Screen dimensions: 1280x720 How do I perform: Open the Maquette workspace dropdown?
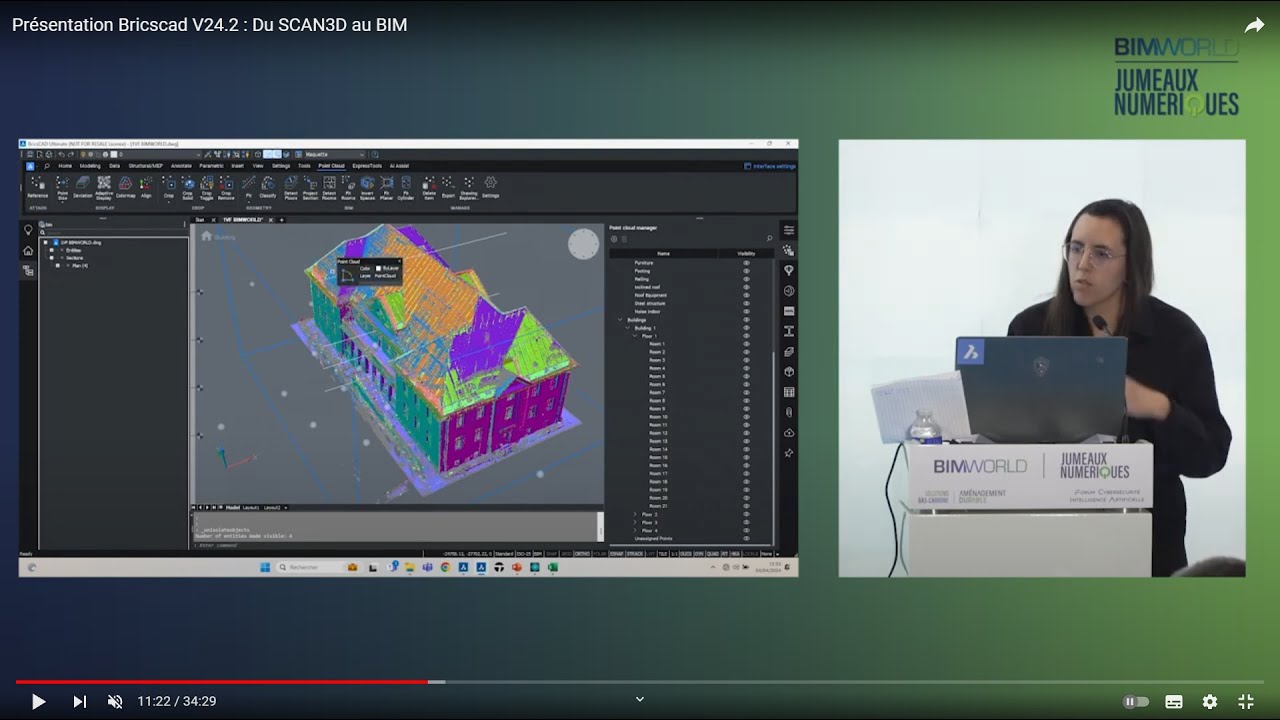[335, 155]
